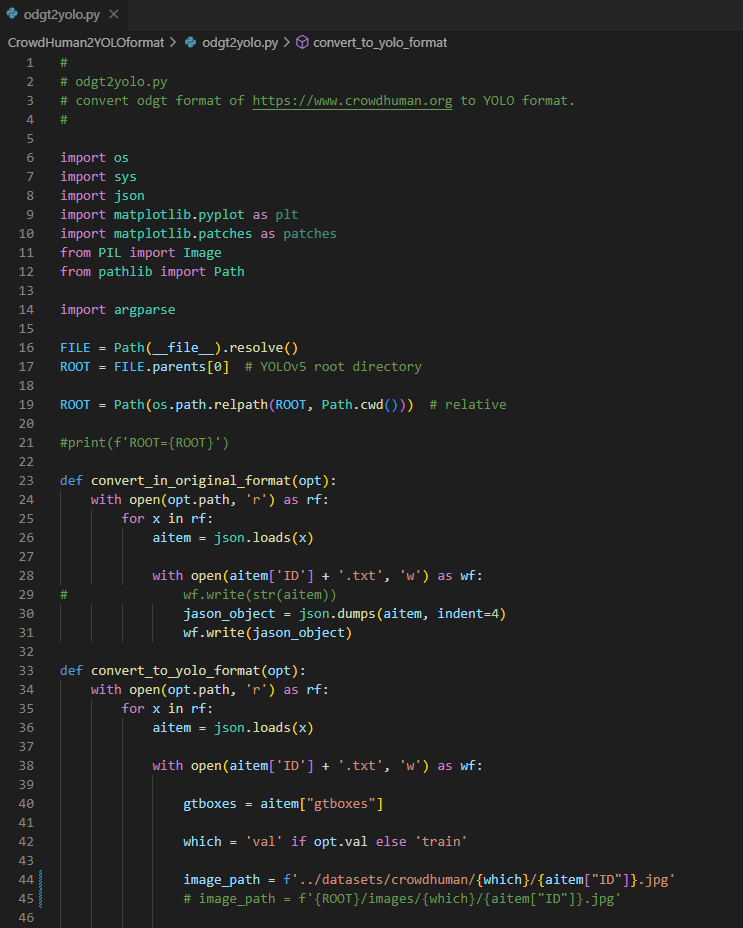Click the image_path f-string on line 44

(479, 879)
